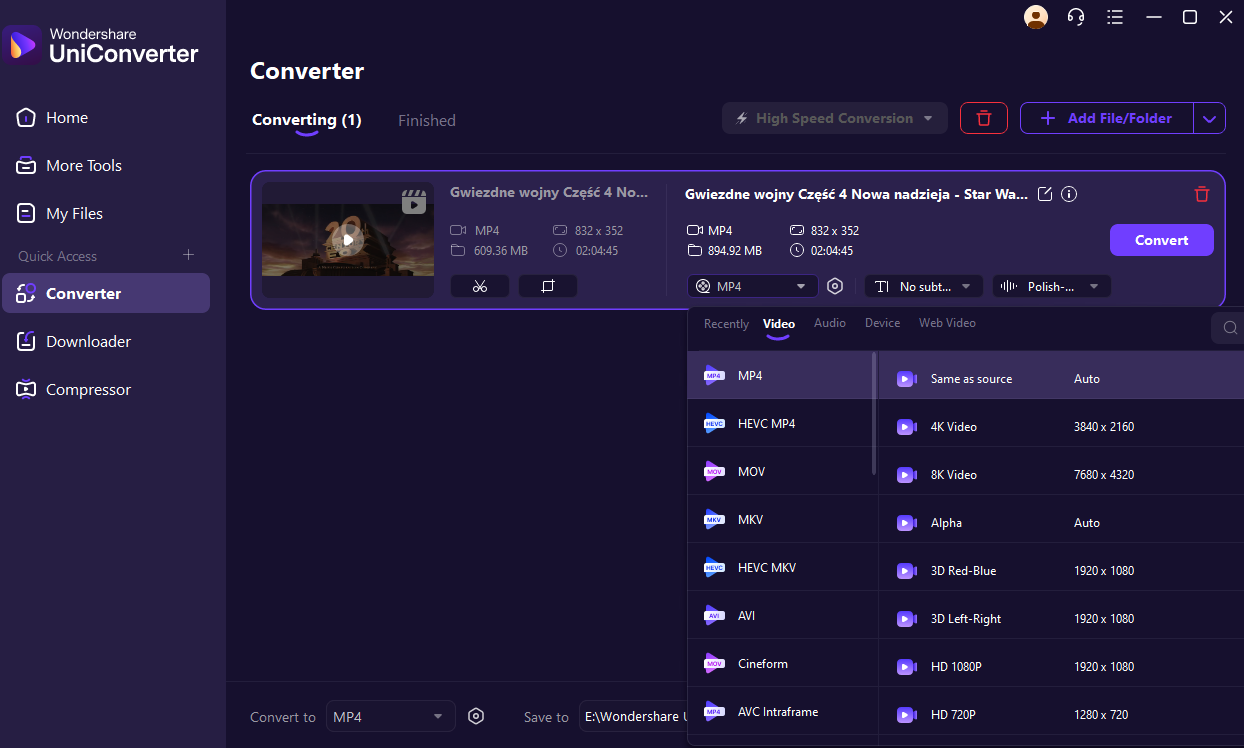Image resolution: width=1244 pixels, height=748 pixels.
Task: Choose the Cineform format
Action: (x=780, y=663)
